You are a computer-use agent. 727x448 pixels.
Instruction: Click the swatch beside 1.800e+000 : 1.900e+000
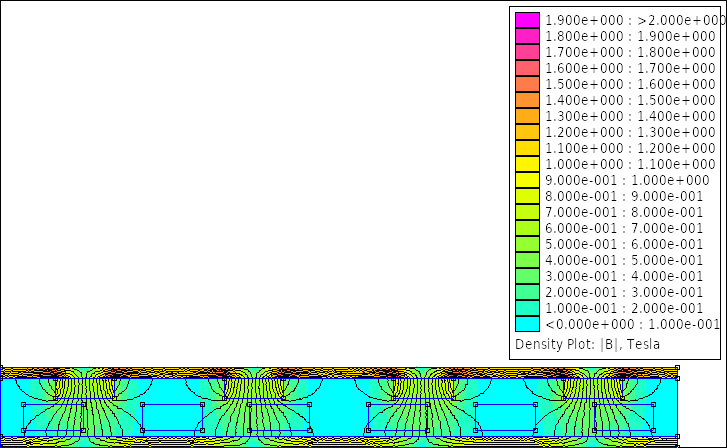pyautogui.click(x=527, y=36)
